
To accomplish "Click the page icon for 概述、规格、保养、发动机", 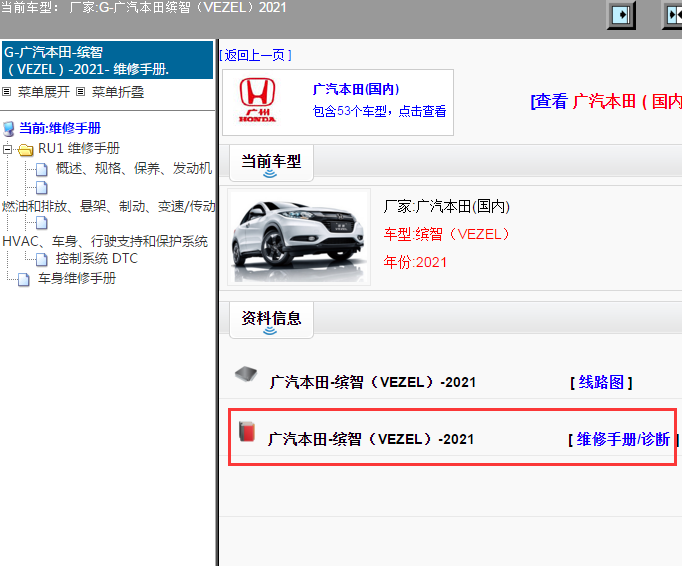I will click(42, 169).
